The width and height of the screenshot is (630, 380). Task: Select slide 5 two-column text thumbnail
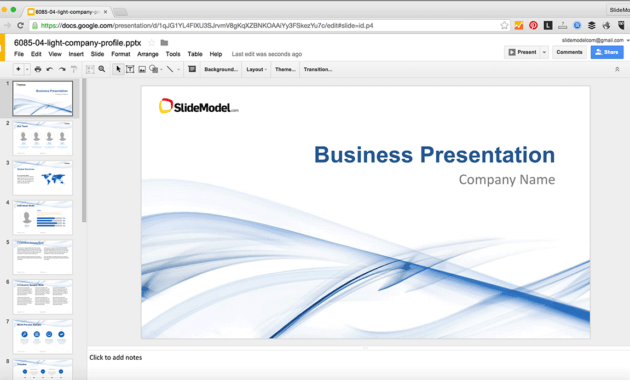[43, 257]
